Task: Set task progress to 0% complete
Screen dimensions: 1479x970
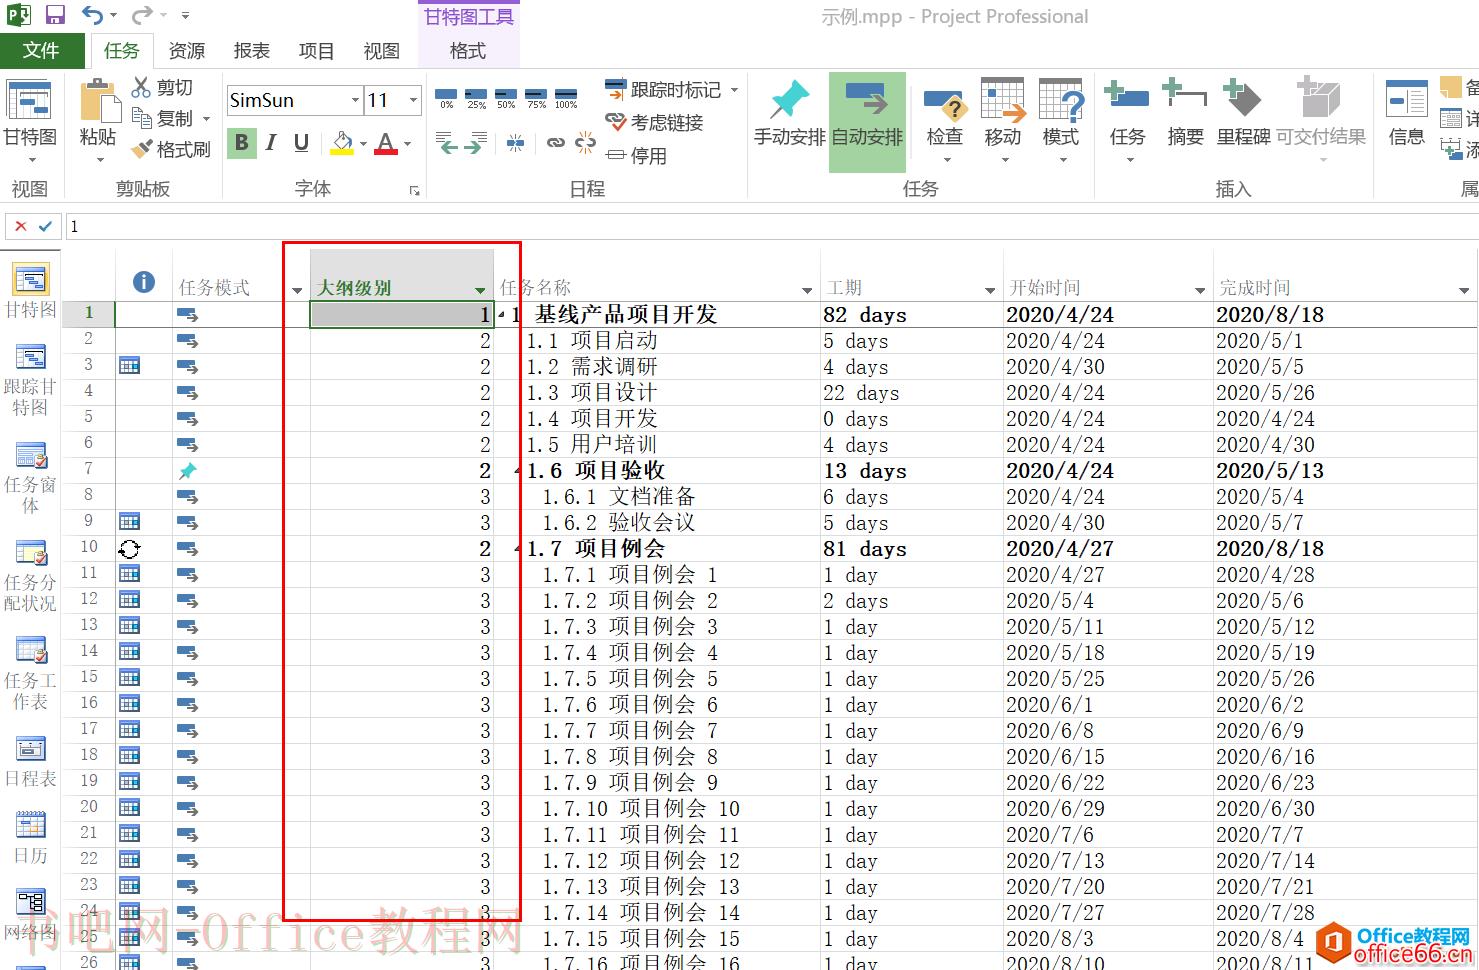Action: tap(446, 98)
